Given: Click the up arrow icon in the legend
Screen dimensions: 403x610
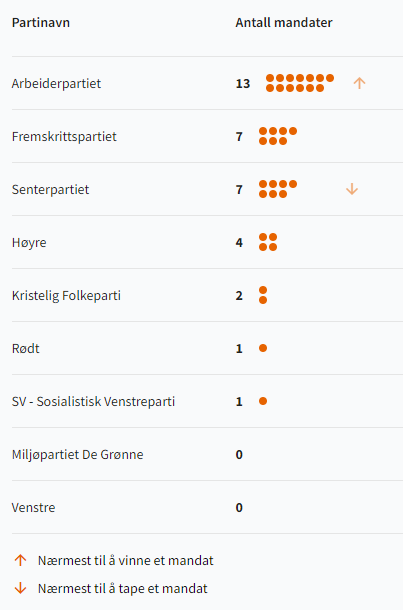Looking at the screenshot, I should click(20, 560).
